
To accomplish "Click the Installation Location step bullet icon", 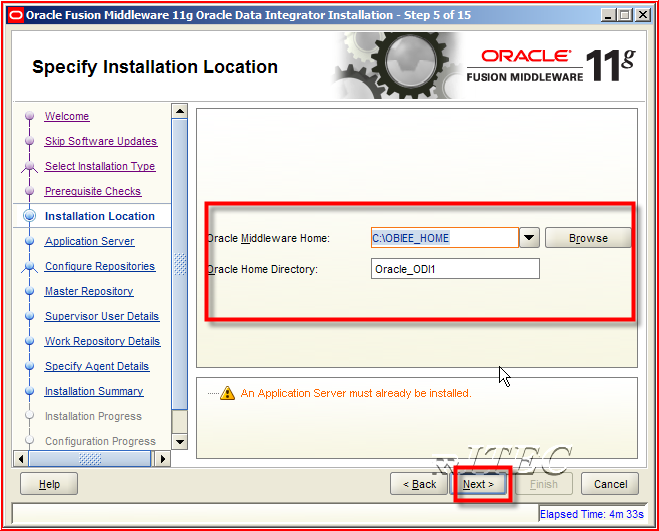I will click(x=29, y=216).
